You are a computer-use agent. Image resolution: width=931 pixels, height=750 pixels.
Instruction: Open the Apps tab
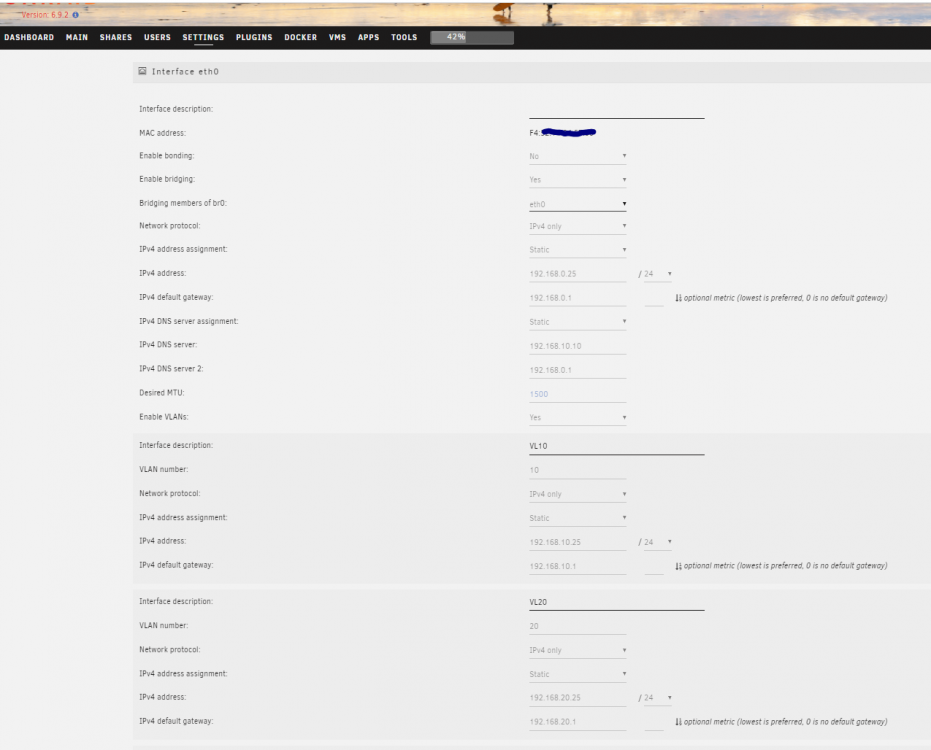[x=368, y=37]
